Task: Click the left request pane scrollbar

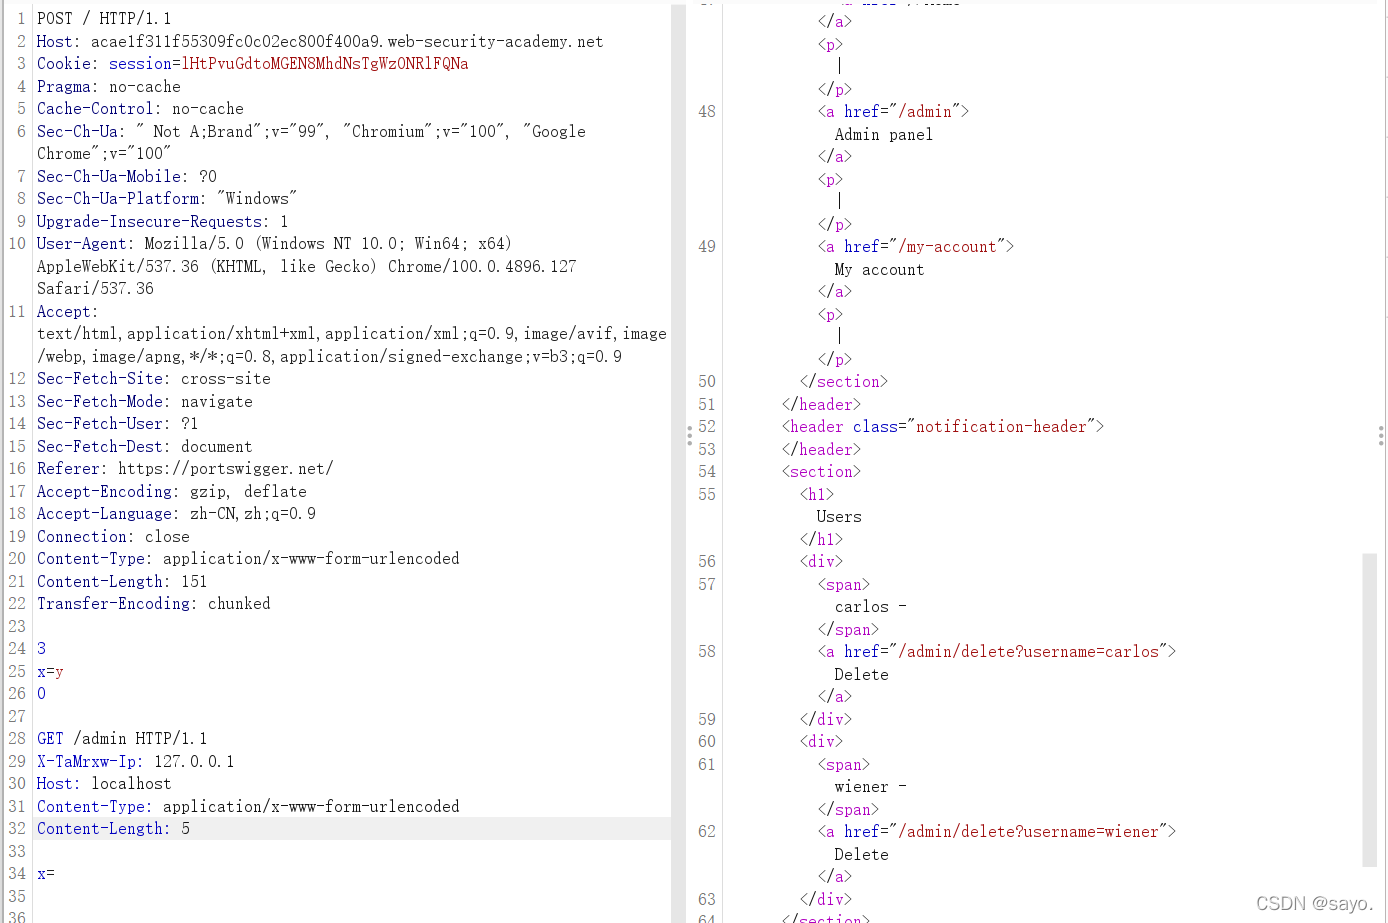Action: pos(678,461)
